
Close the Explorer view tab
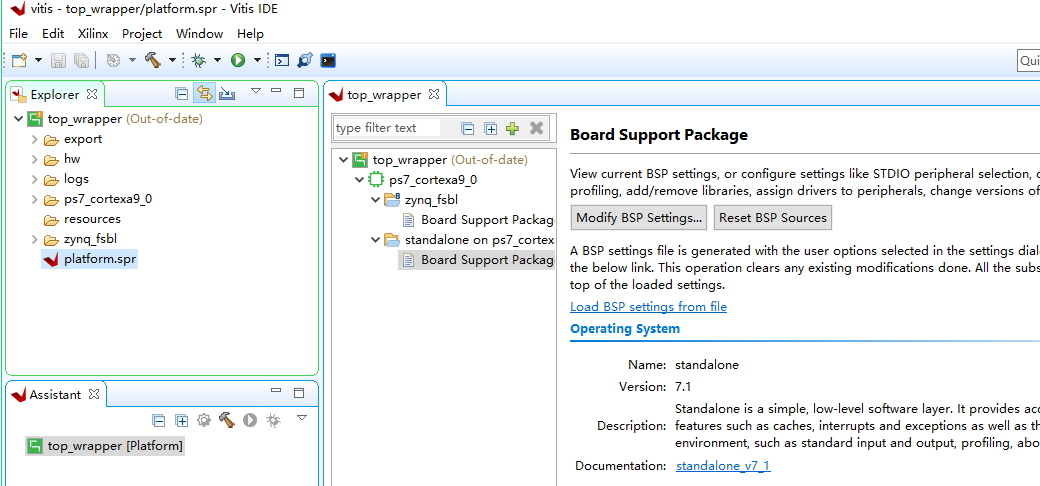tap(92, 94)
